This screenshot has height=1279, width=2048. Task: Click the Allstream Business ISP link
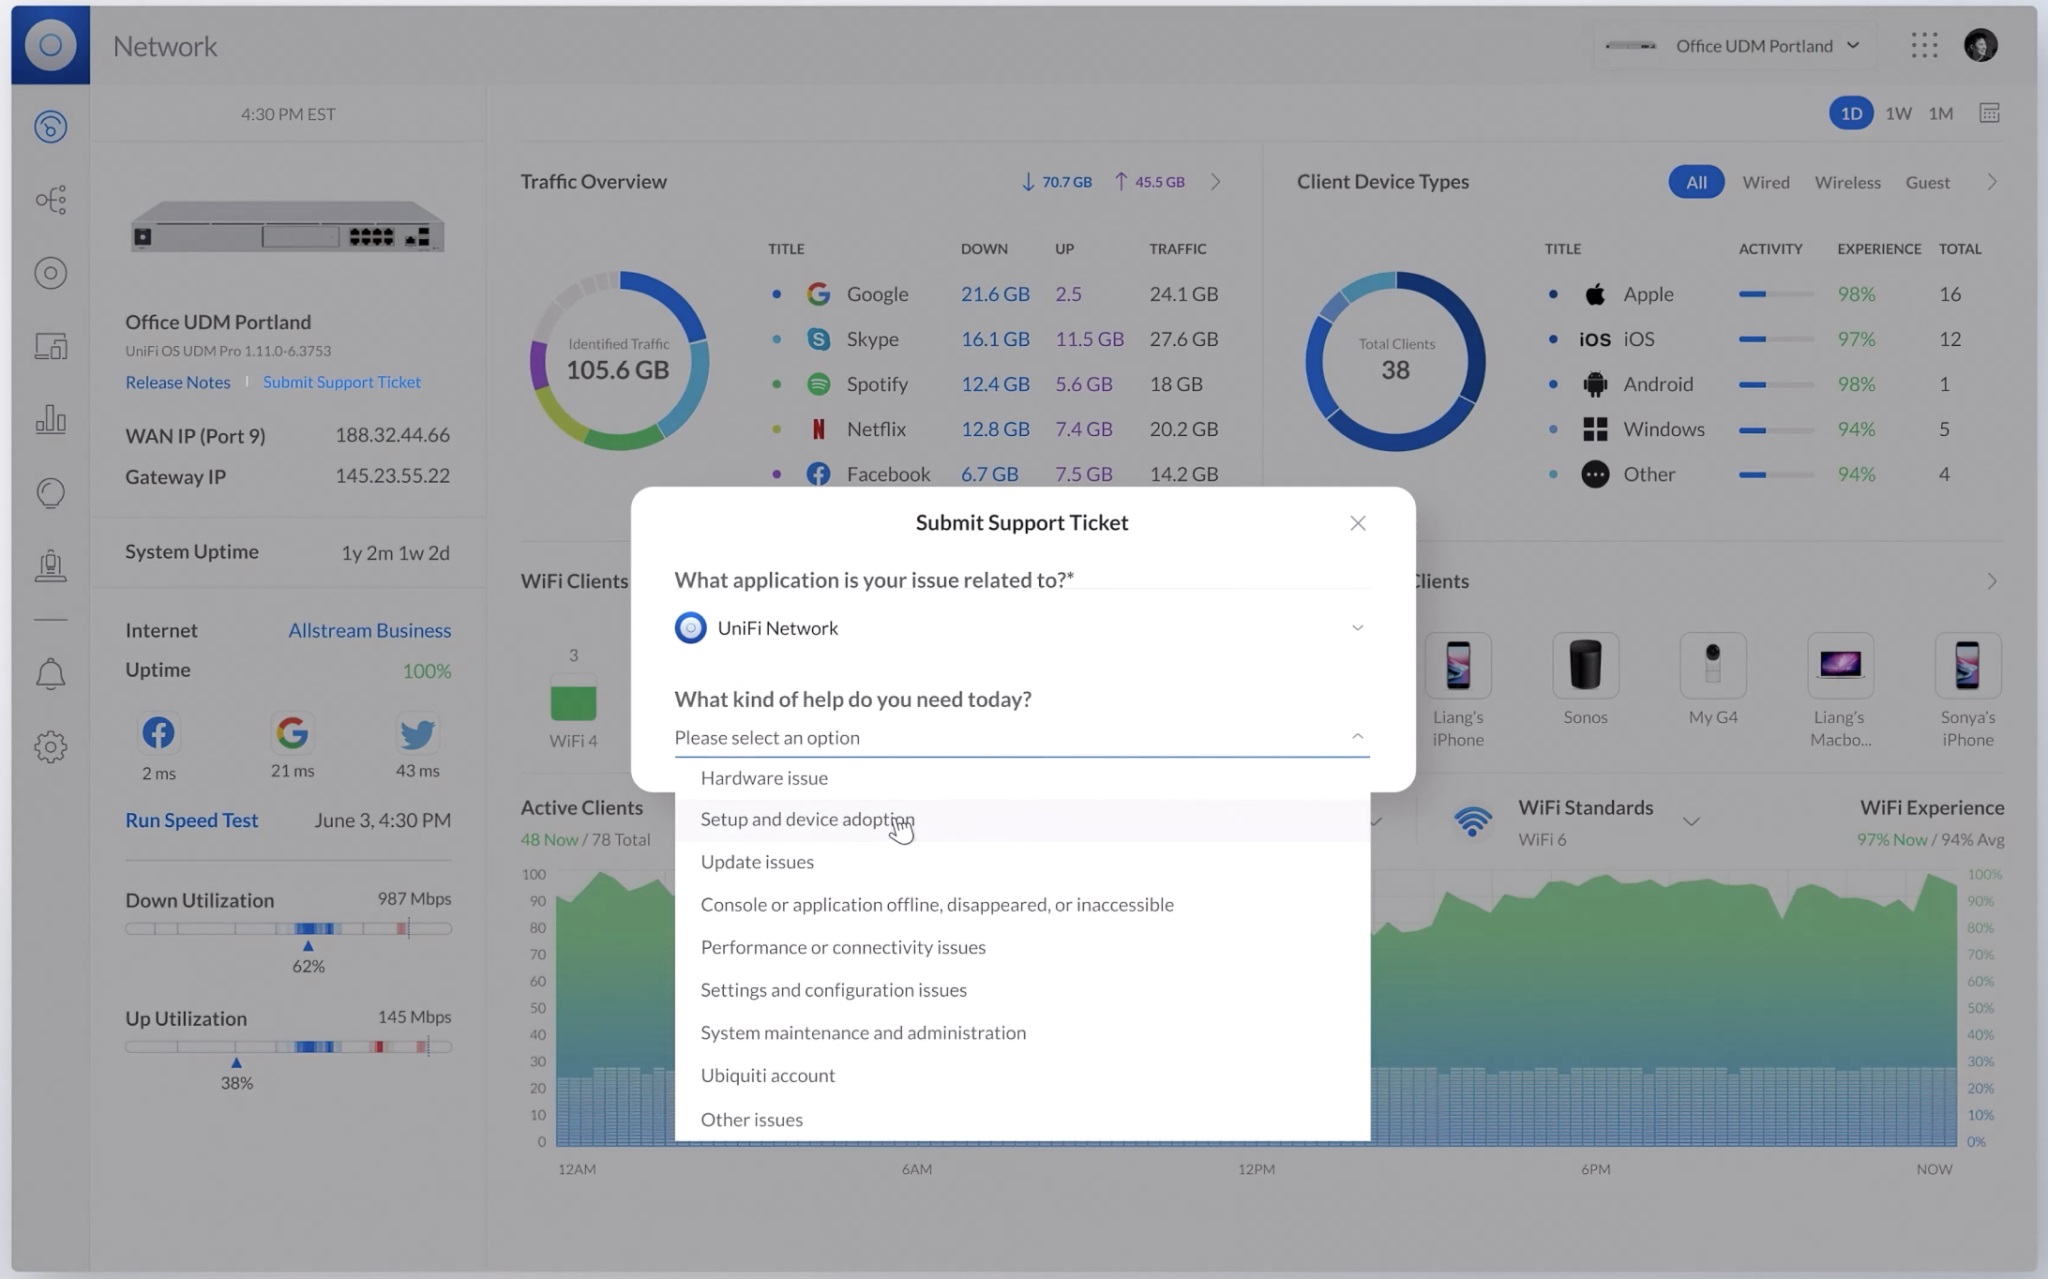pos(370,630)
